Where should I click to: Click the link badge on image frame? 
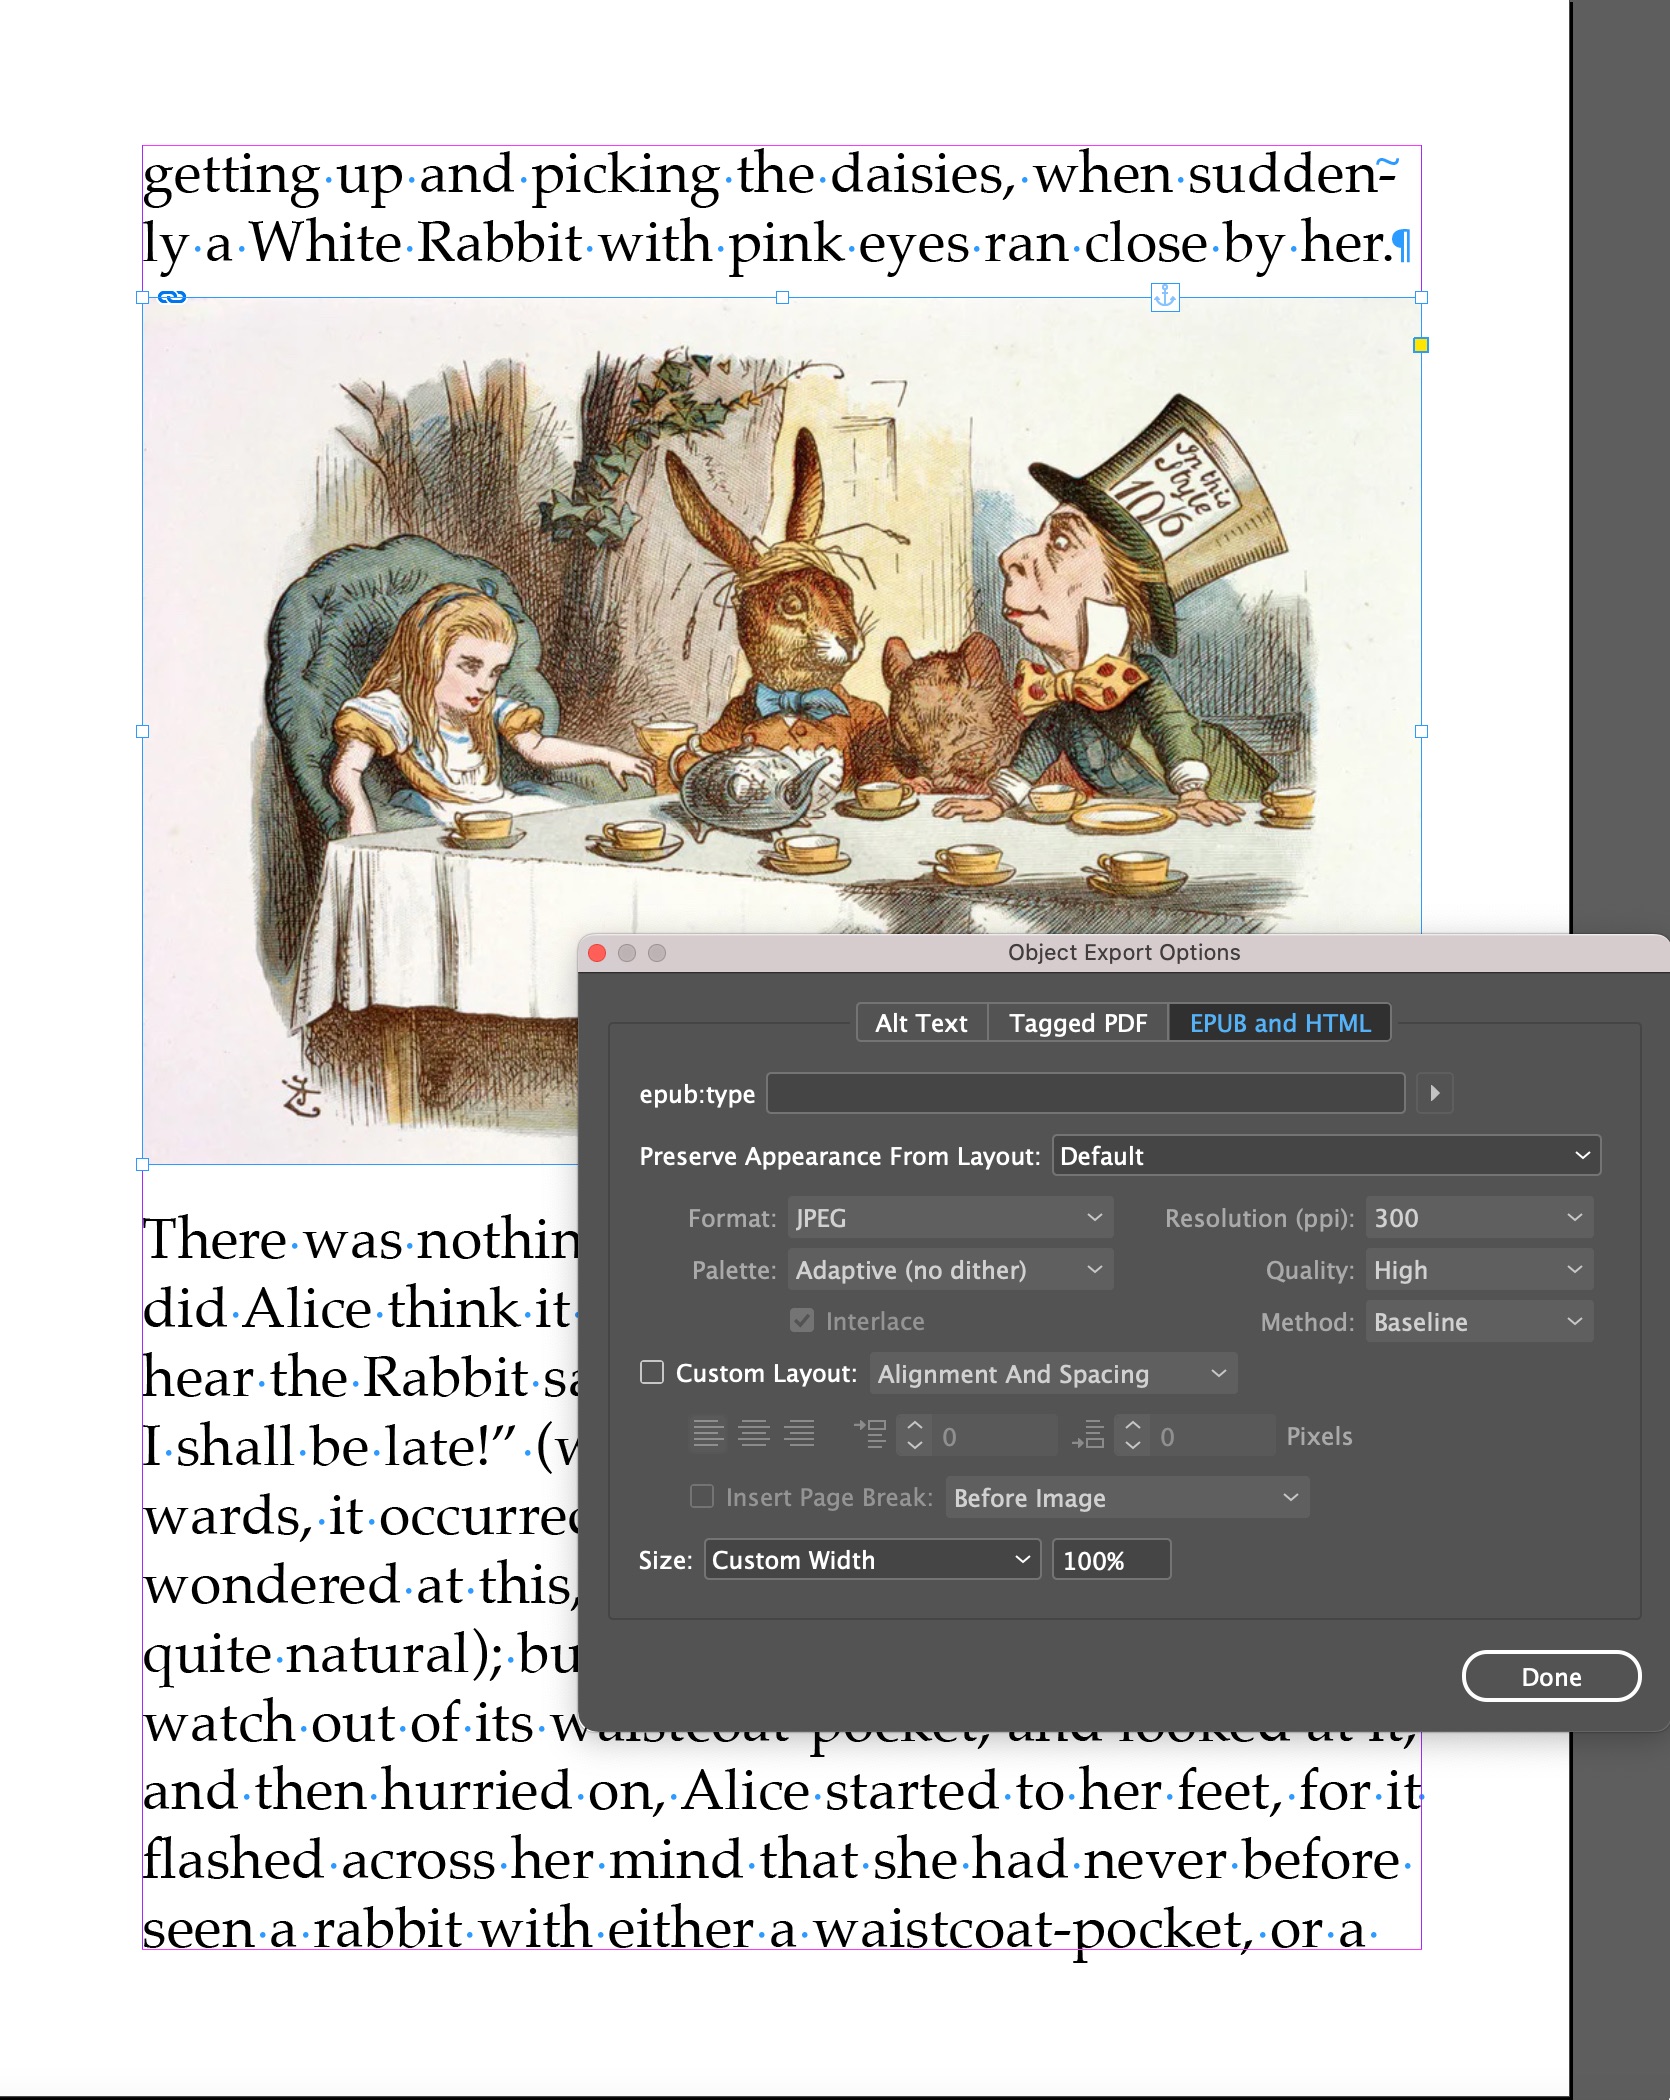[172, 297]
